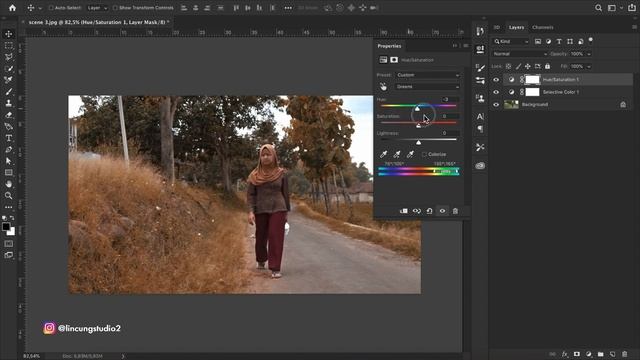This screenshot has width=640, height=360.
Task: Toggle layer filtering switch in Layers panel
Action: click(x=591, y=40)
